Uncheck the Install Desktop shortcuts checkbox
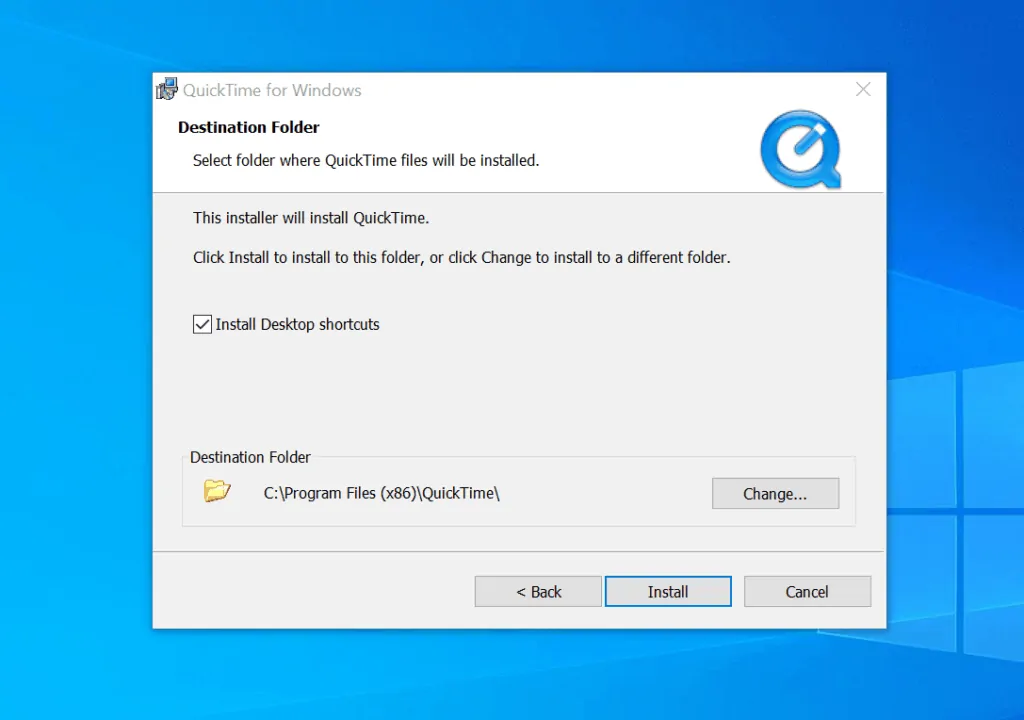This screenshot has width=1024, height=720. pyautogui.click(x=202, y=324)
